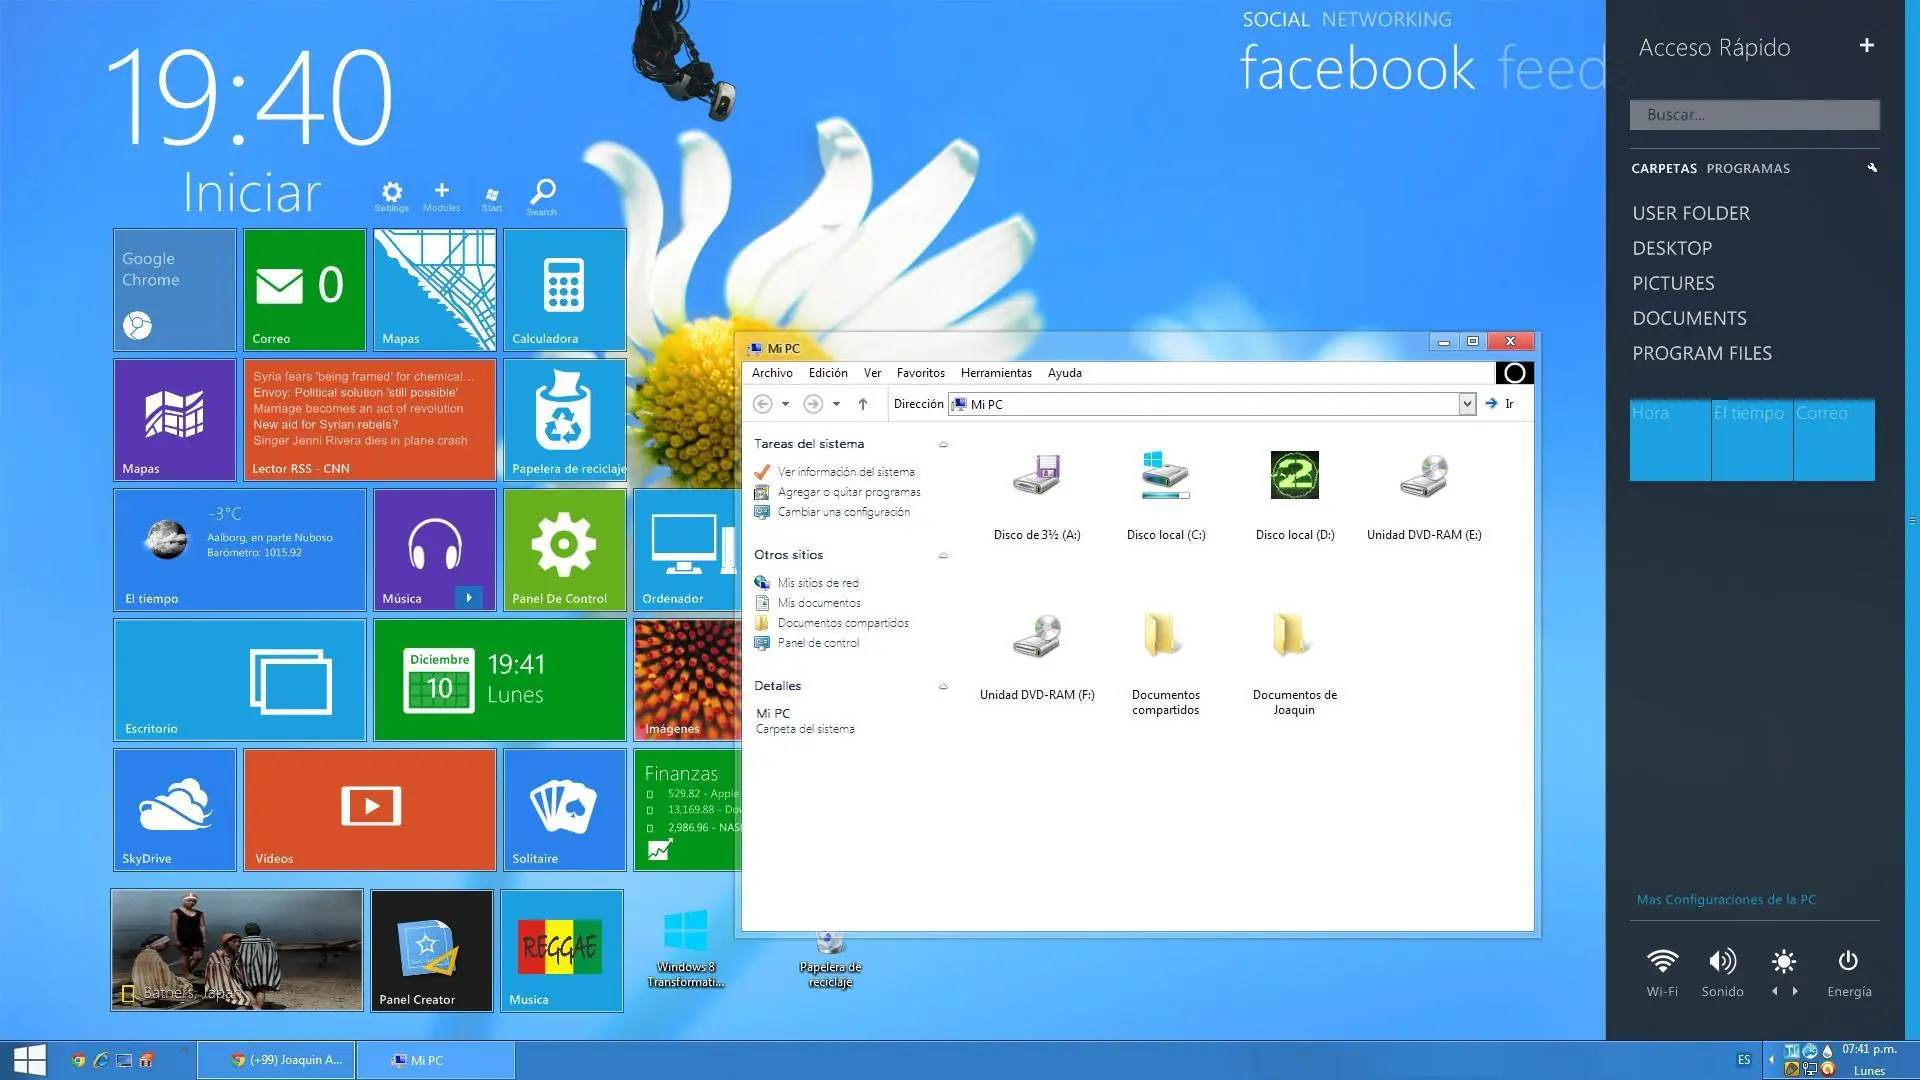The height and width of the screenshot is (1080, 1920).
Task: Open the Escritorio tile
Action: point(240,680)
